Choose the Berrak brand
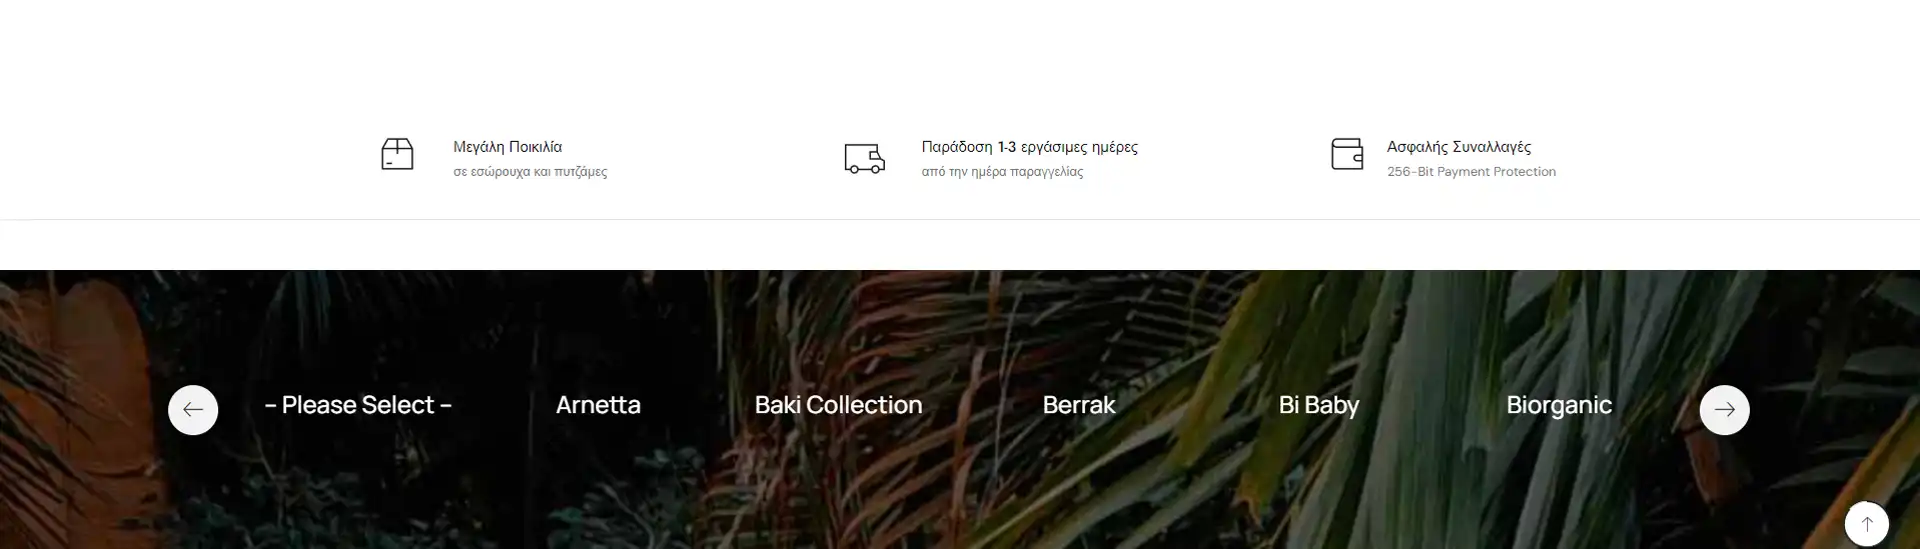This screenshot has width=1920, height=549. coord(1078,405)
